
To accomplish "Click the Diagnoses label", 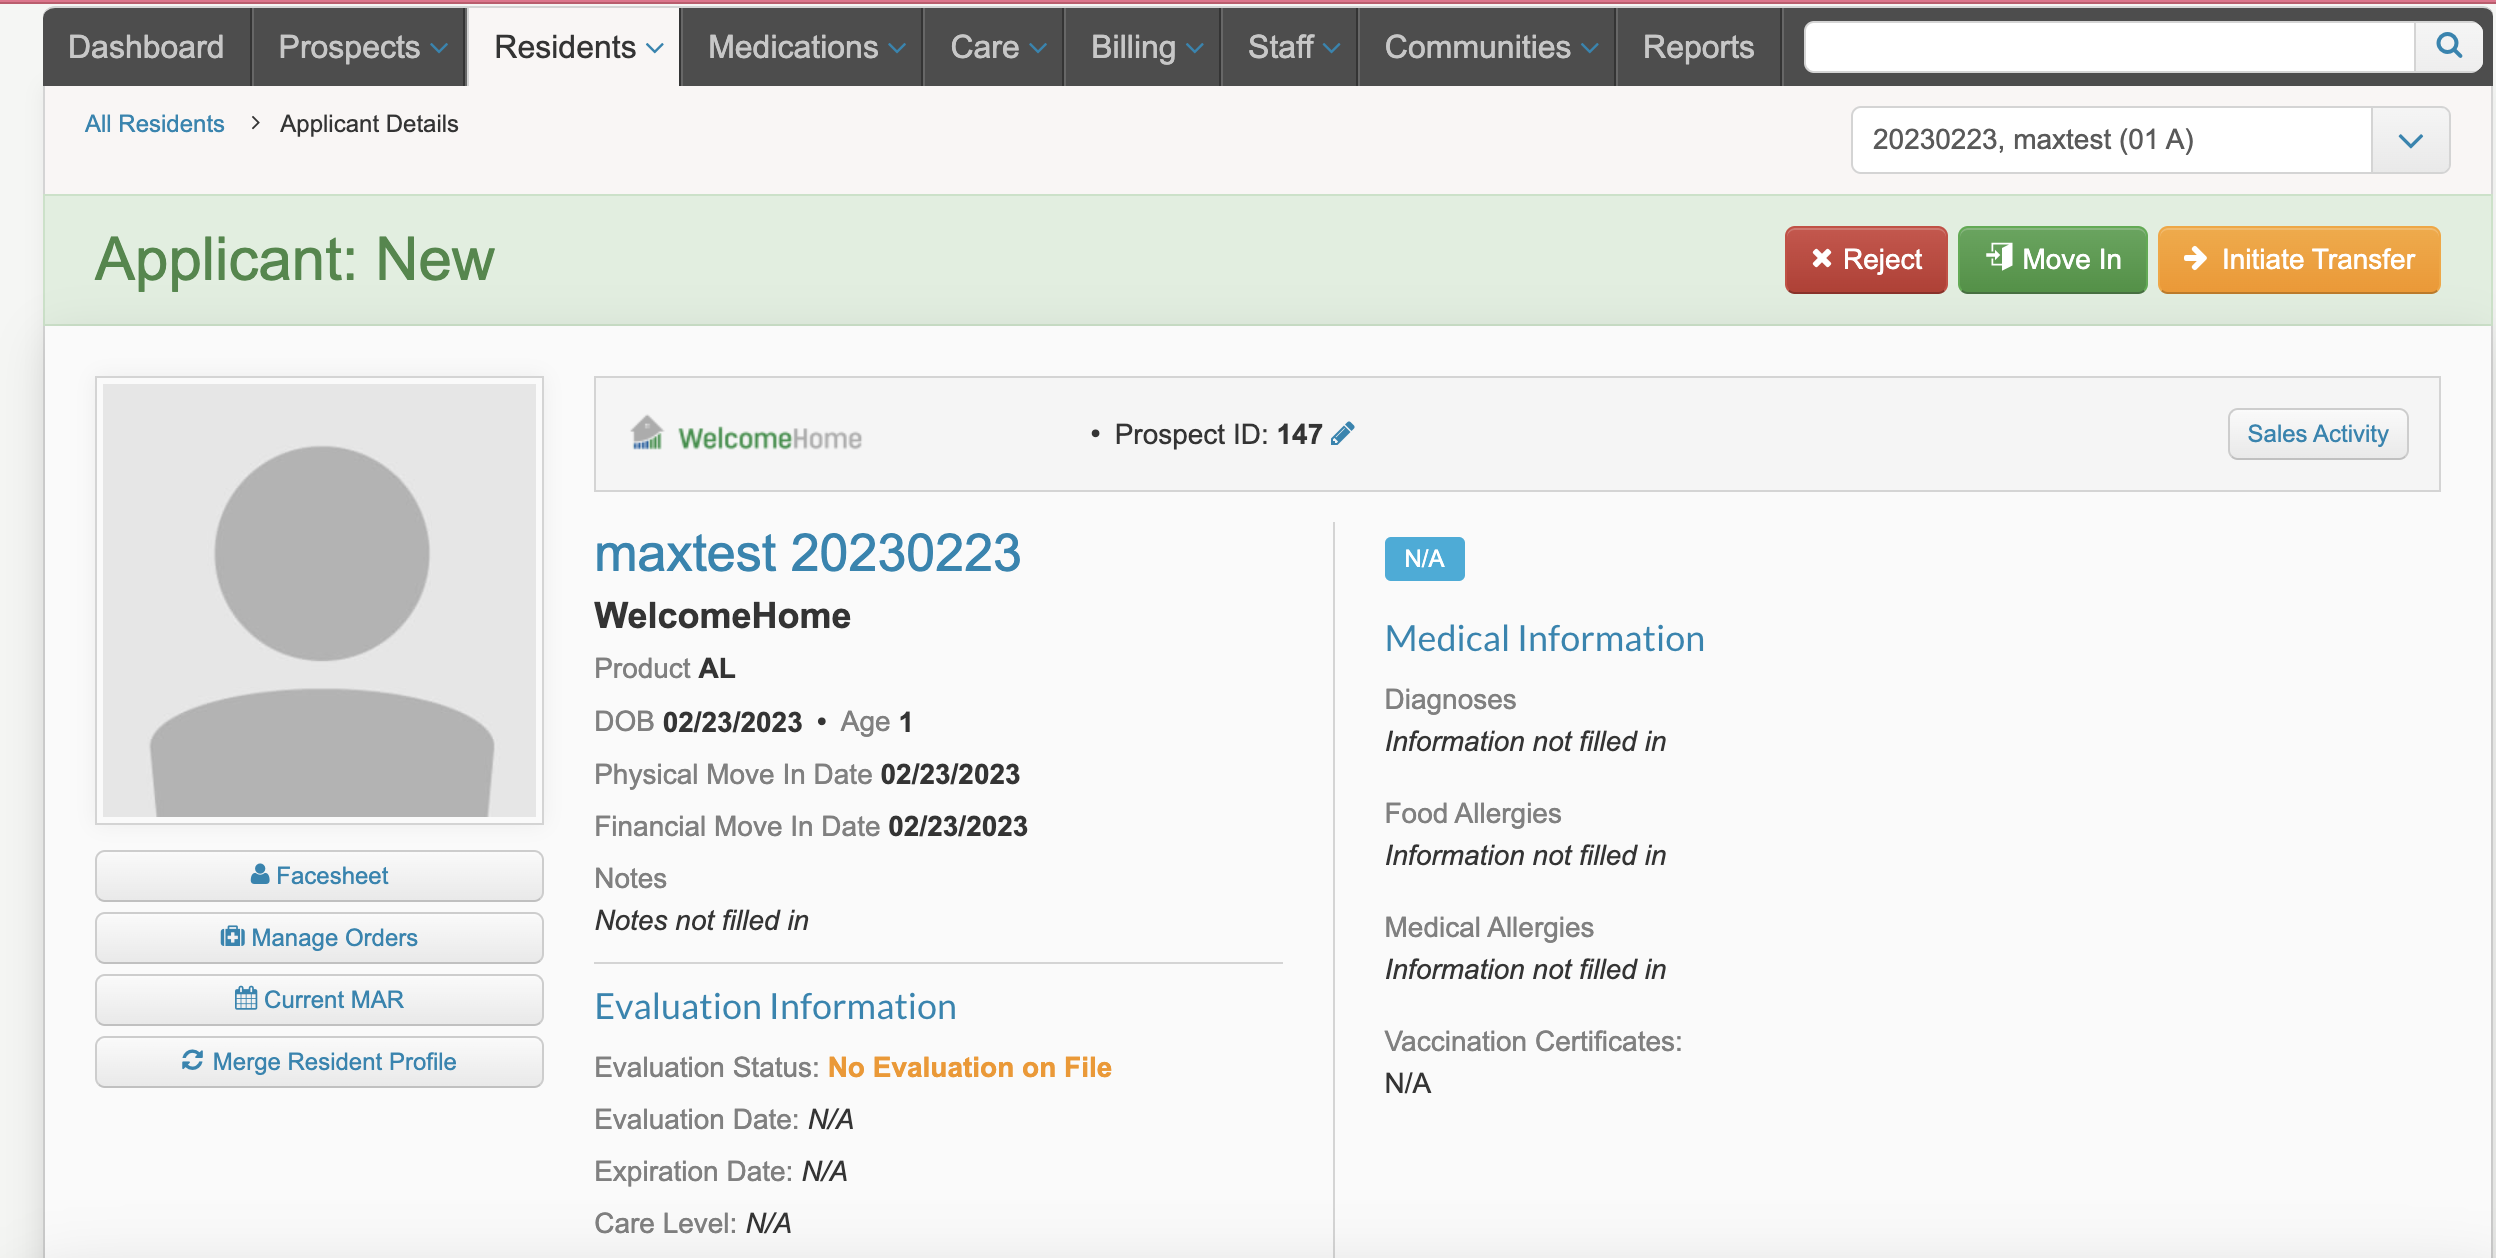I will pyautogui.click(x=1450, y=699).
